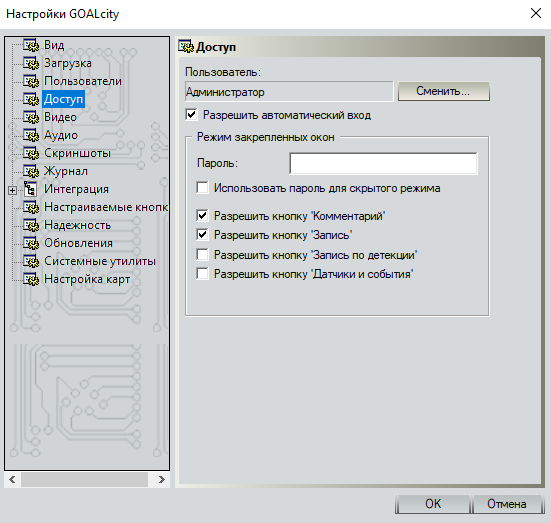551x523 pixels.
Task: Click the horizontal scrollbar thumb
Action: click(84, 479)
